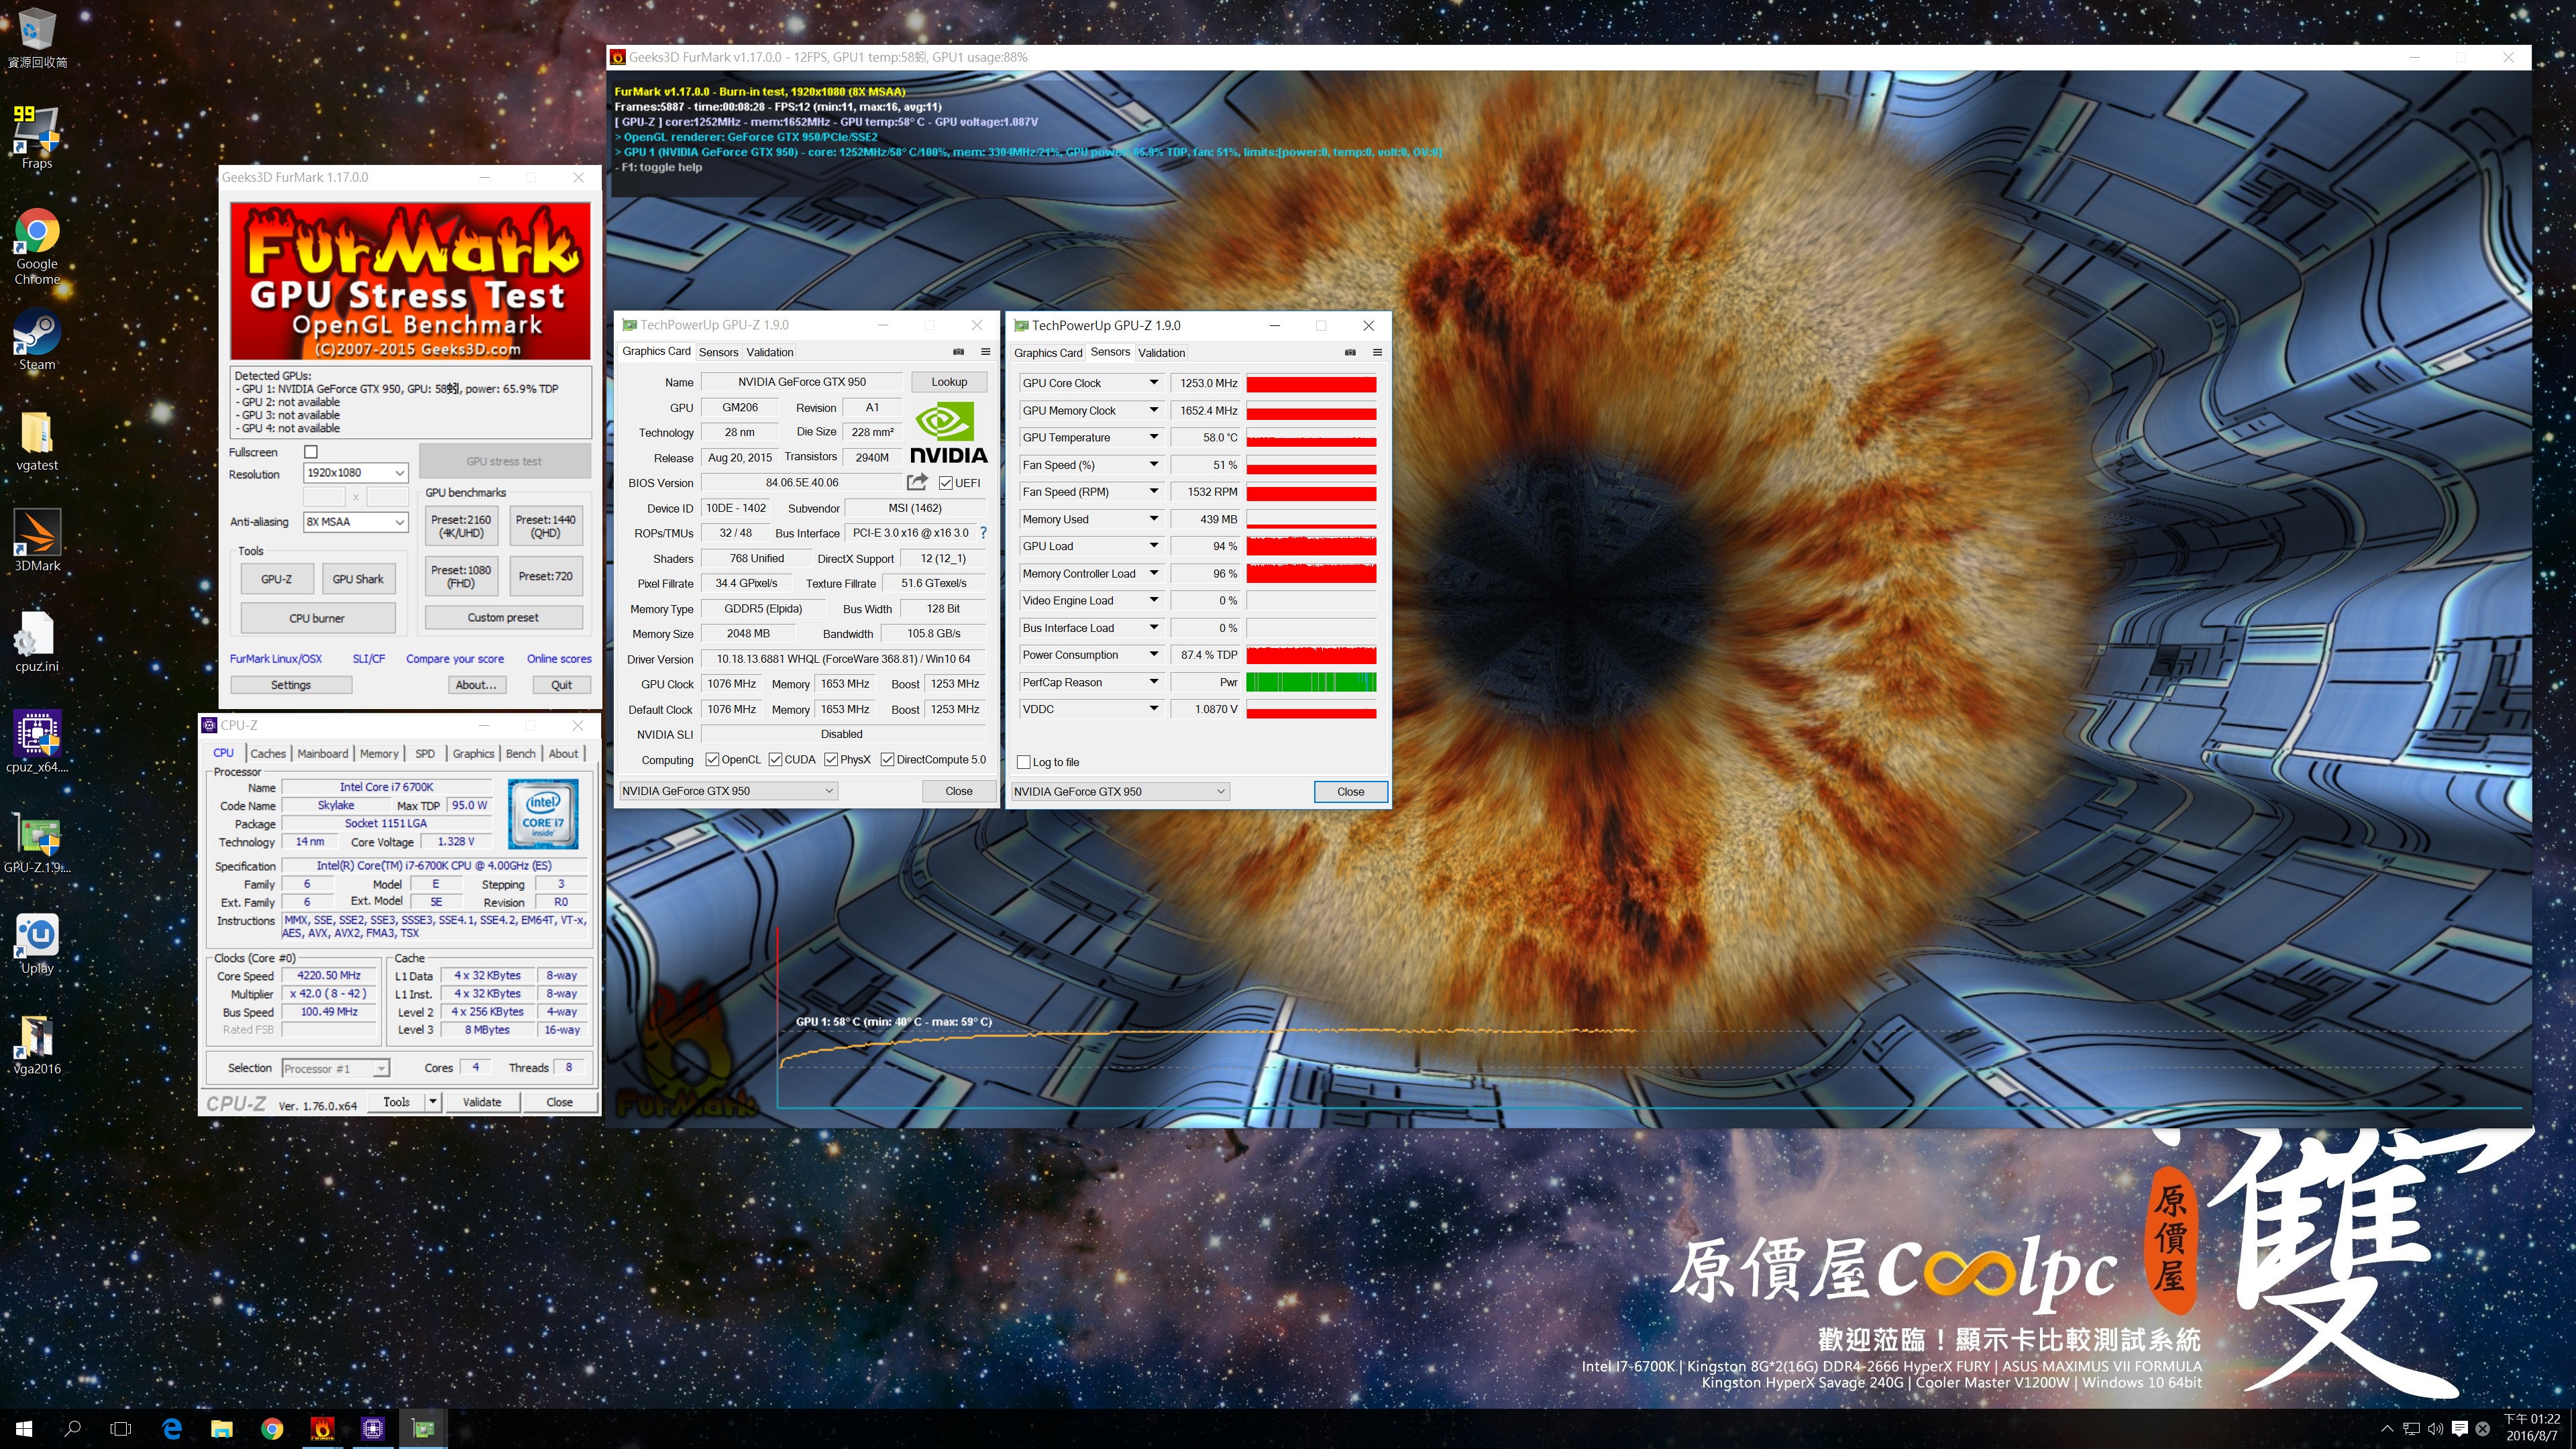Click the camera icon in GPU-Z Sensors window
The image size is (2576, 1449).
point(1350,352)
